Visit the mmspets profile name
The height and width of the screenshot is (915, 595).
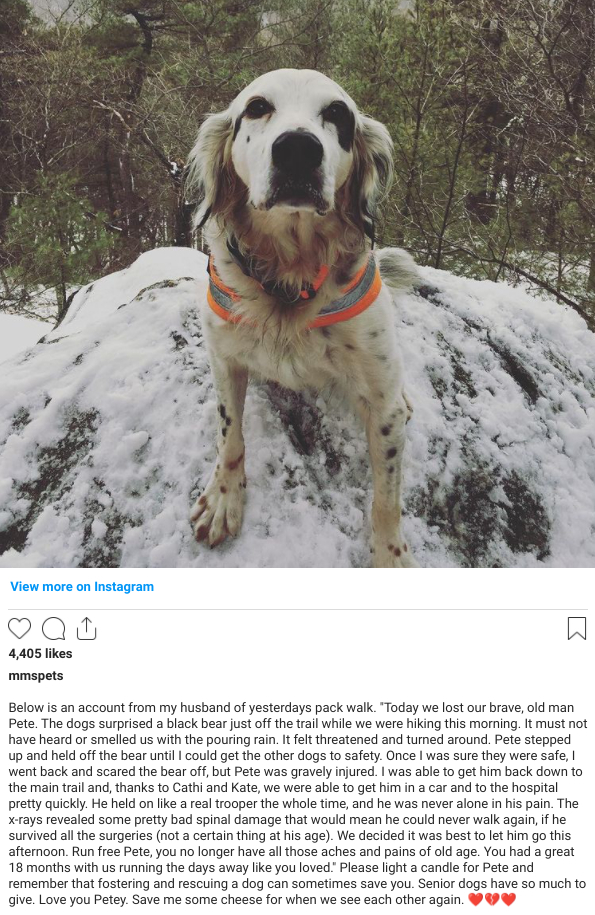point(36,676)
